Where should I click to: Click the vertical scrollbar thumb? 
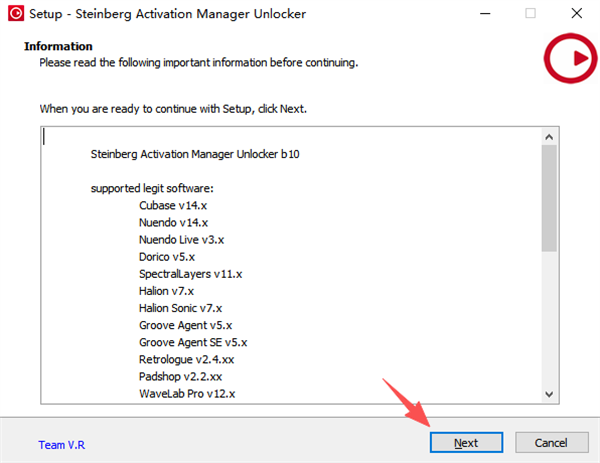549,200
